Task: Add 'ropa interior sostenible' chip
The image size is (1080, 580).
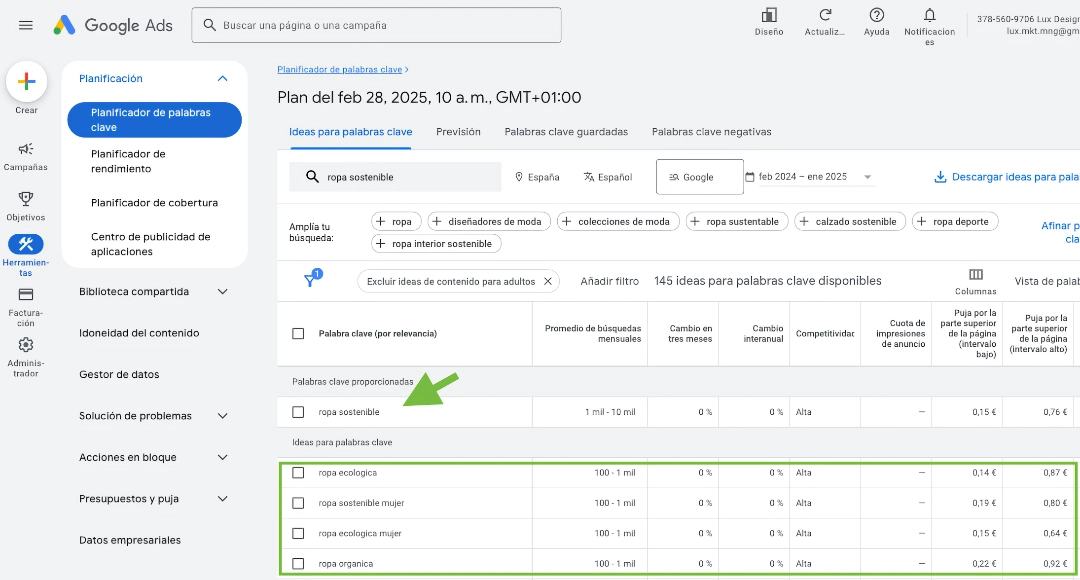Action: click(436, 244)
